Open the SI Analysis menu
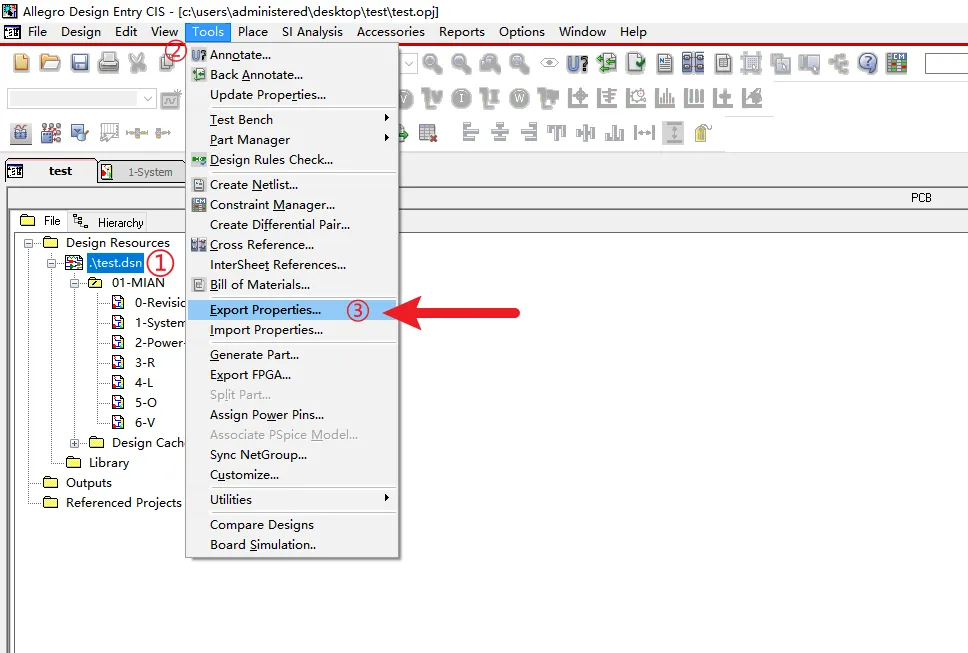 [312, 31]
